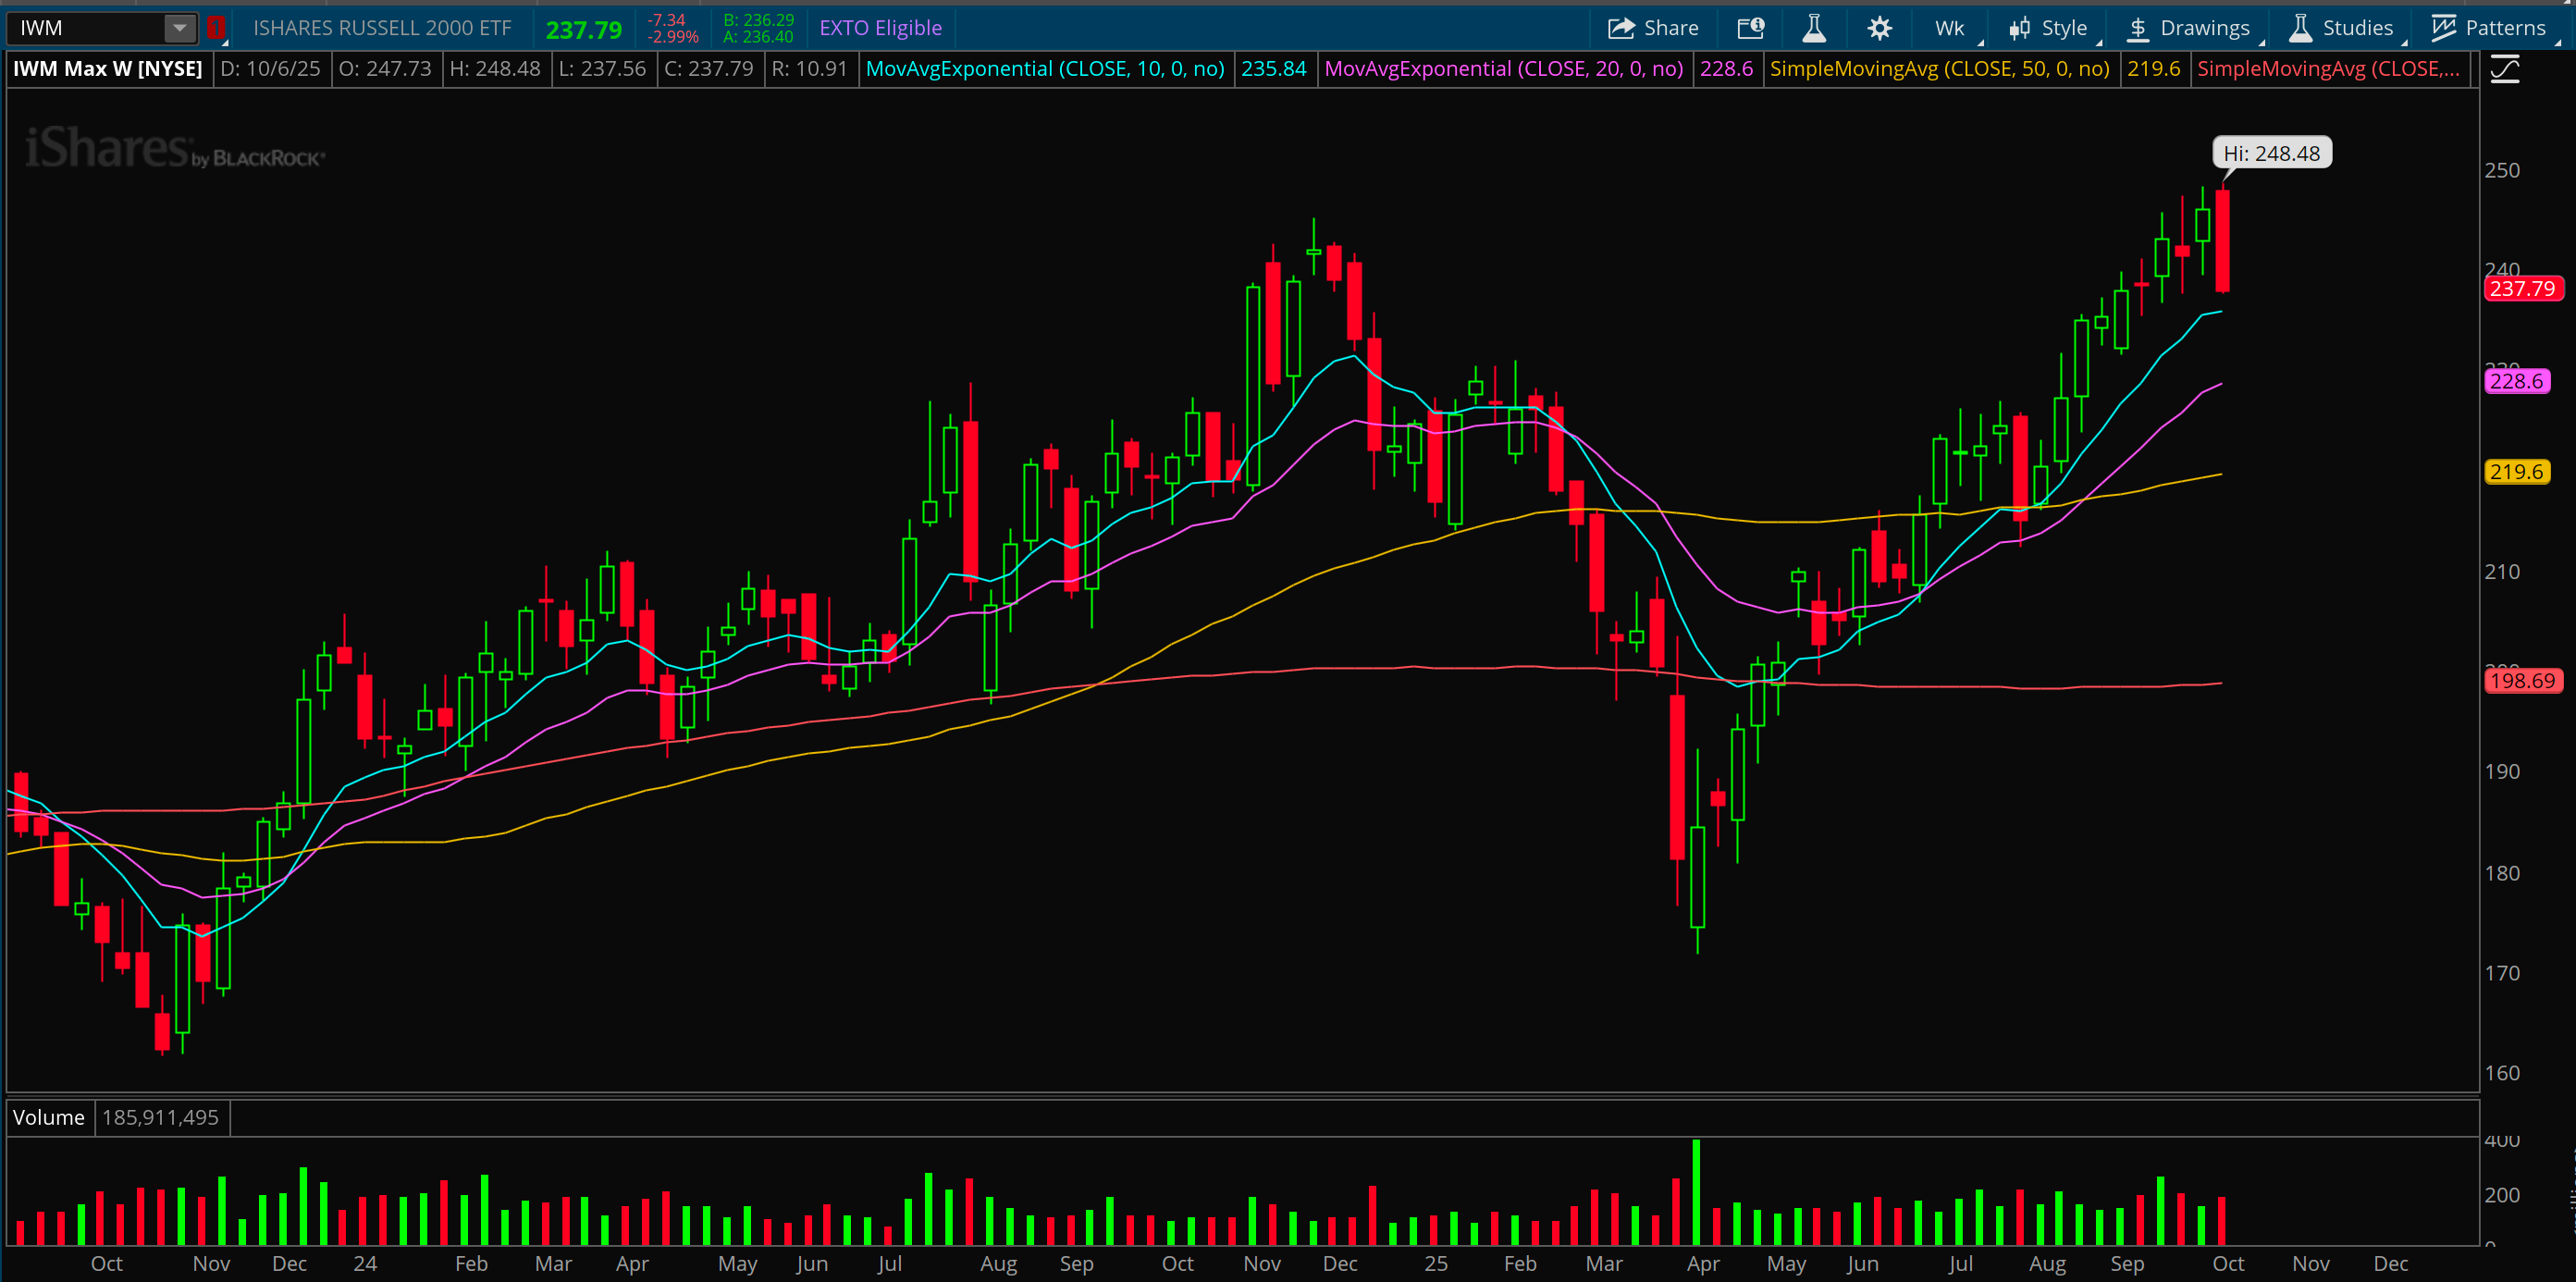This screenshot has height=1282, width=2576.
Task: Open the symbol description info icon
Action: point(1750,28)
